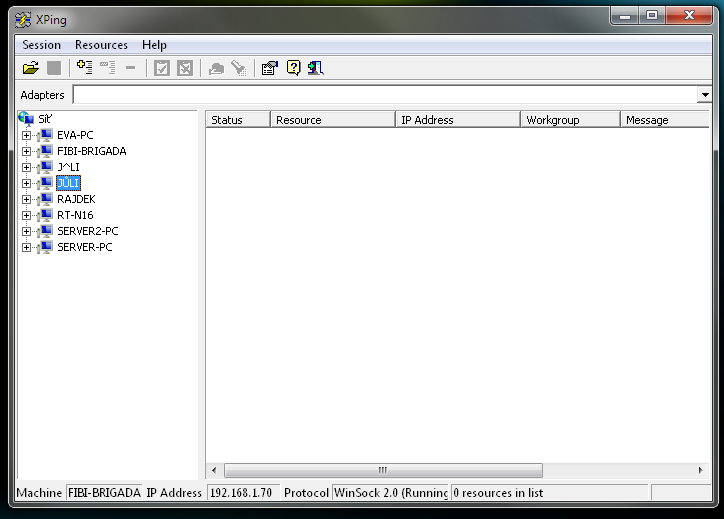Screen dimensions: 724x519
Task: Click the WinSock 2.0 protocol status text
Action: (391, 493)
